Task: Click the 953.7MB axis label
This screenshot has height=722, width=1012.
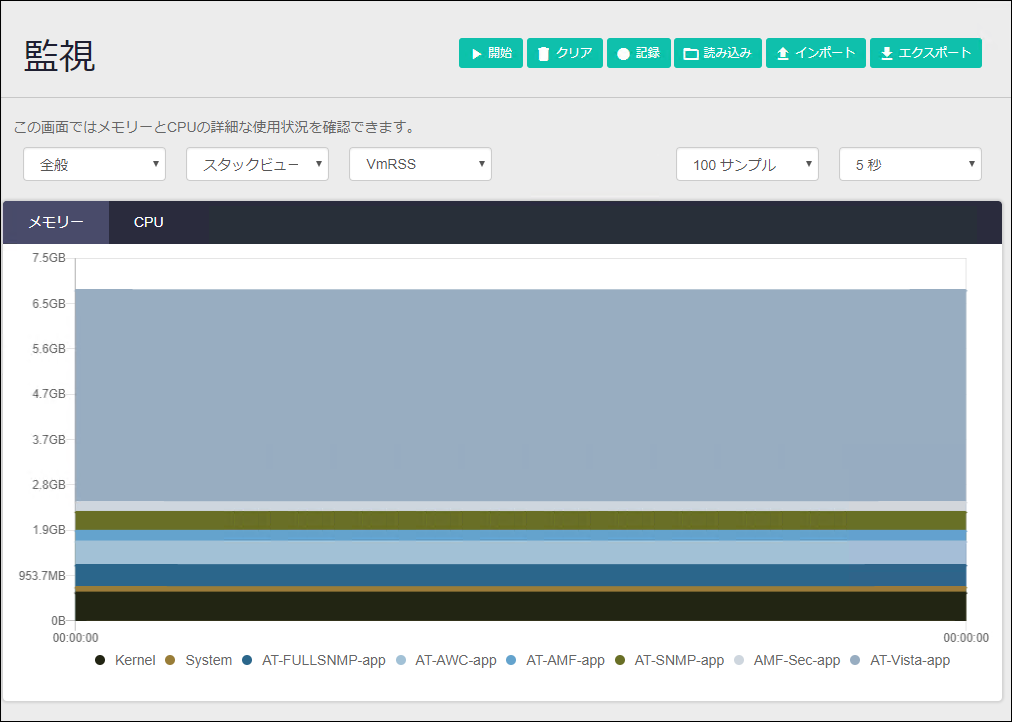Action: 42,575
